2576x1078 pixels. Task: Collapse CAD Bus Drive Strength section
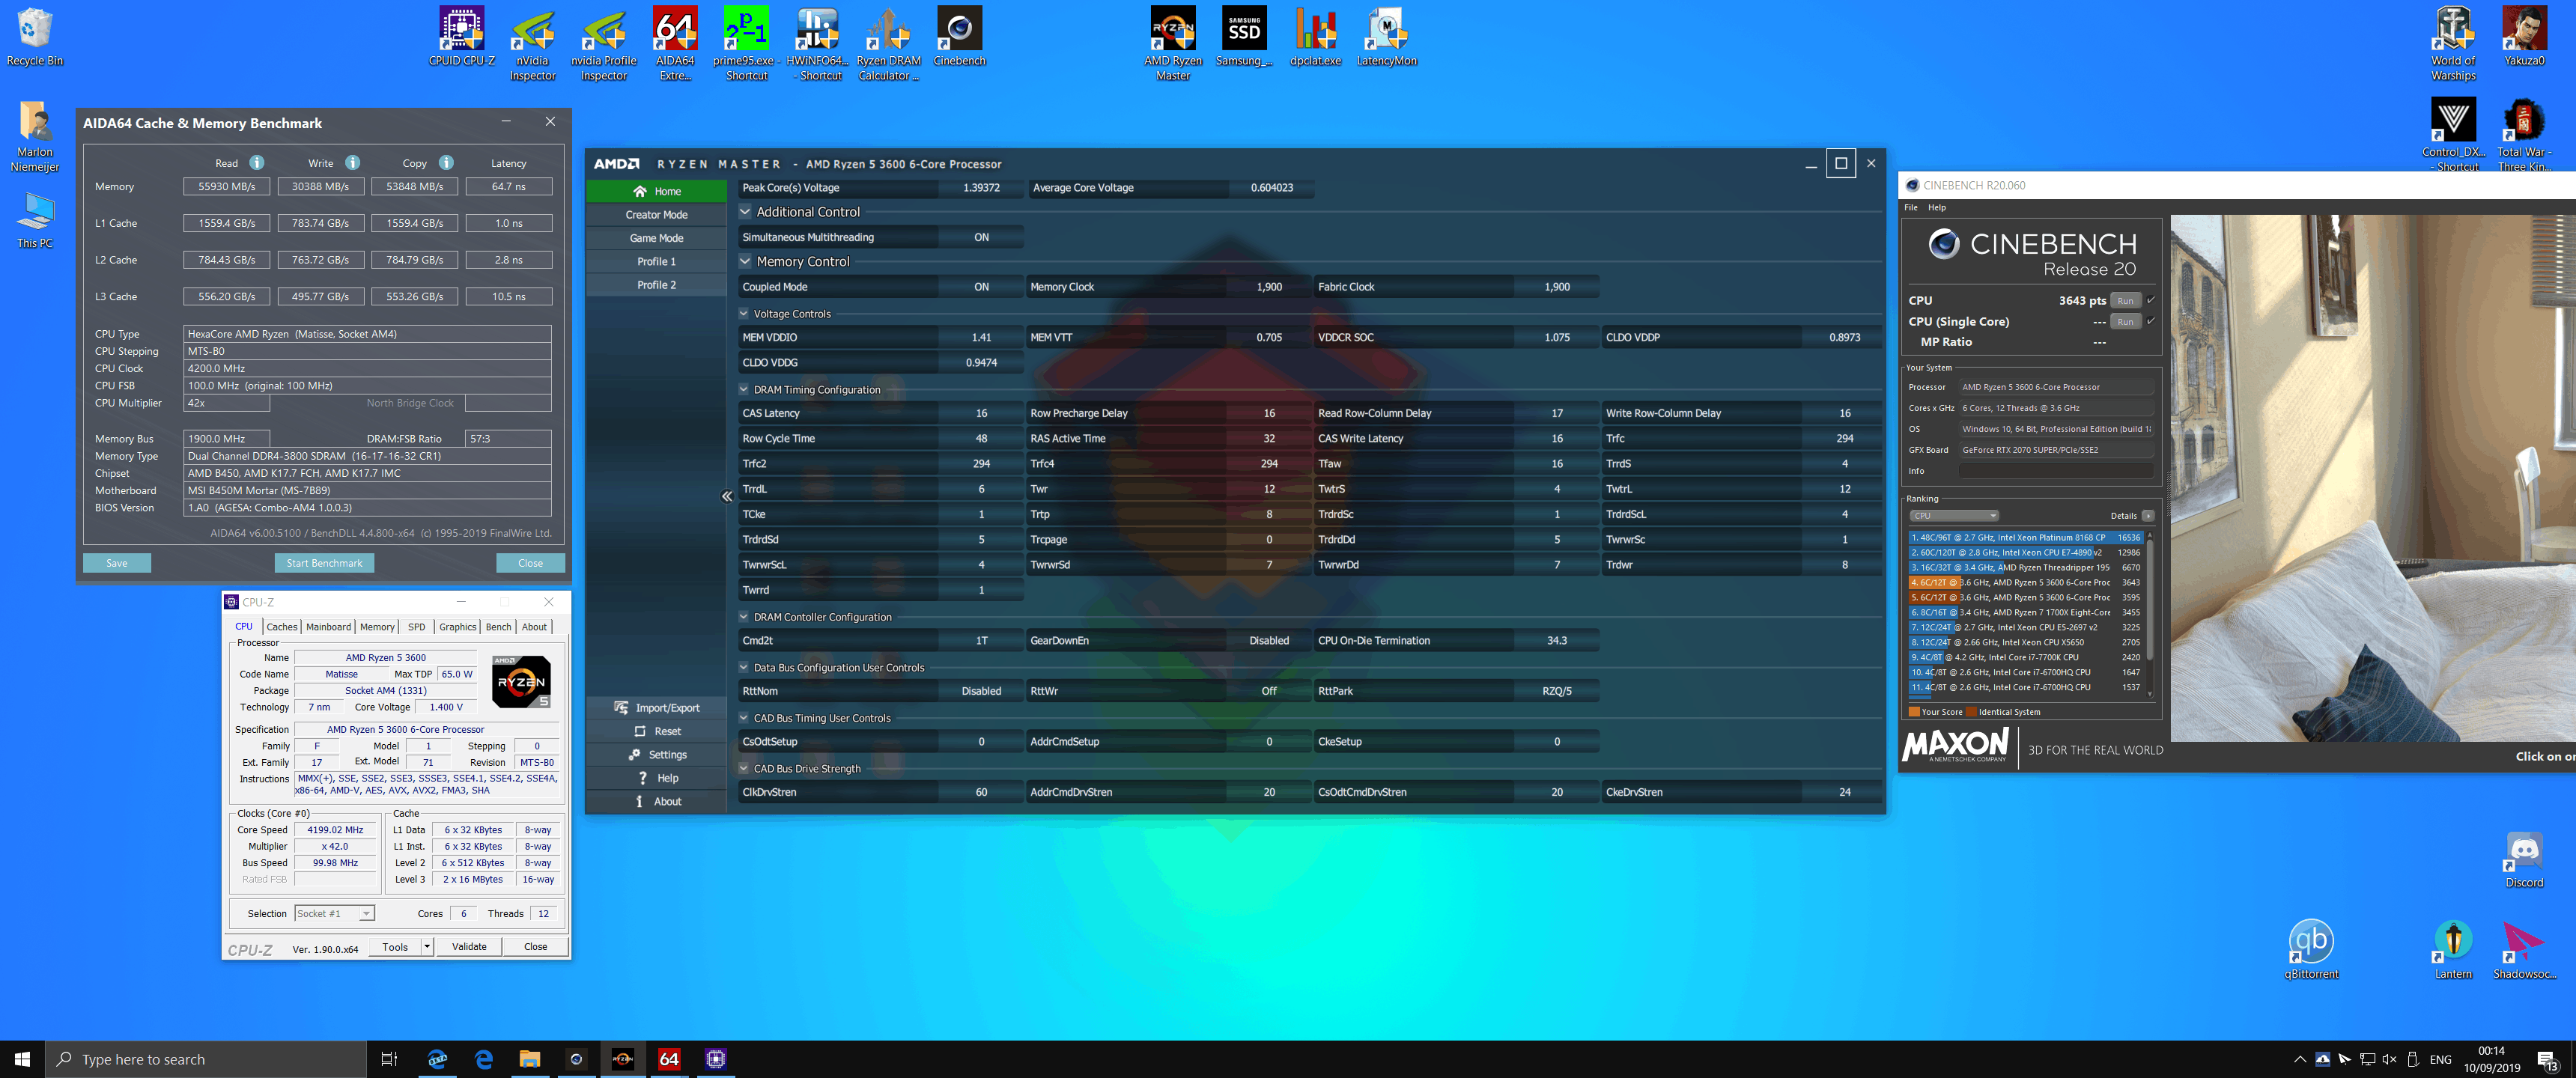(x=744, y=769)
